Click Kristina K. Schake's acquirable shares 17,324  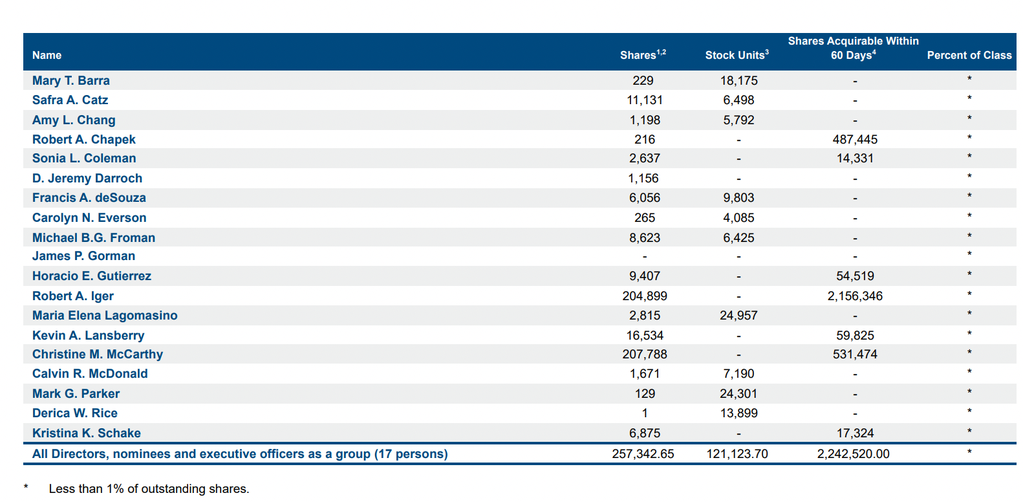click(x=855, y=433)
